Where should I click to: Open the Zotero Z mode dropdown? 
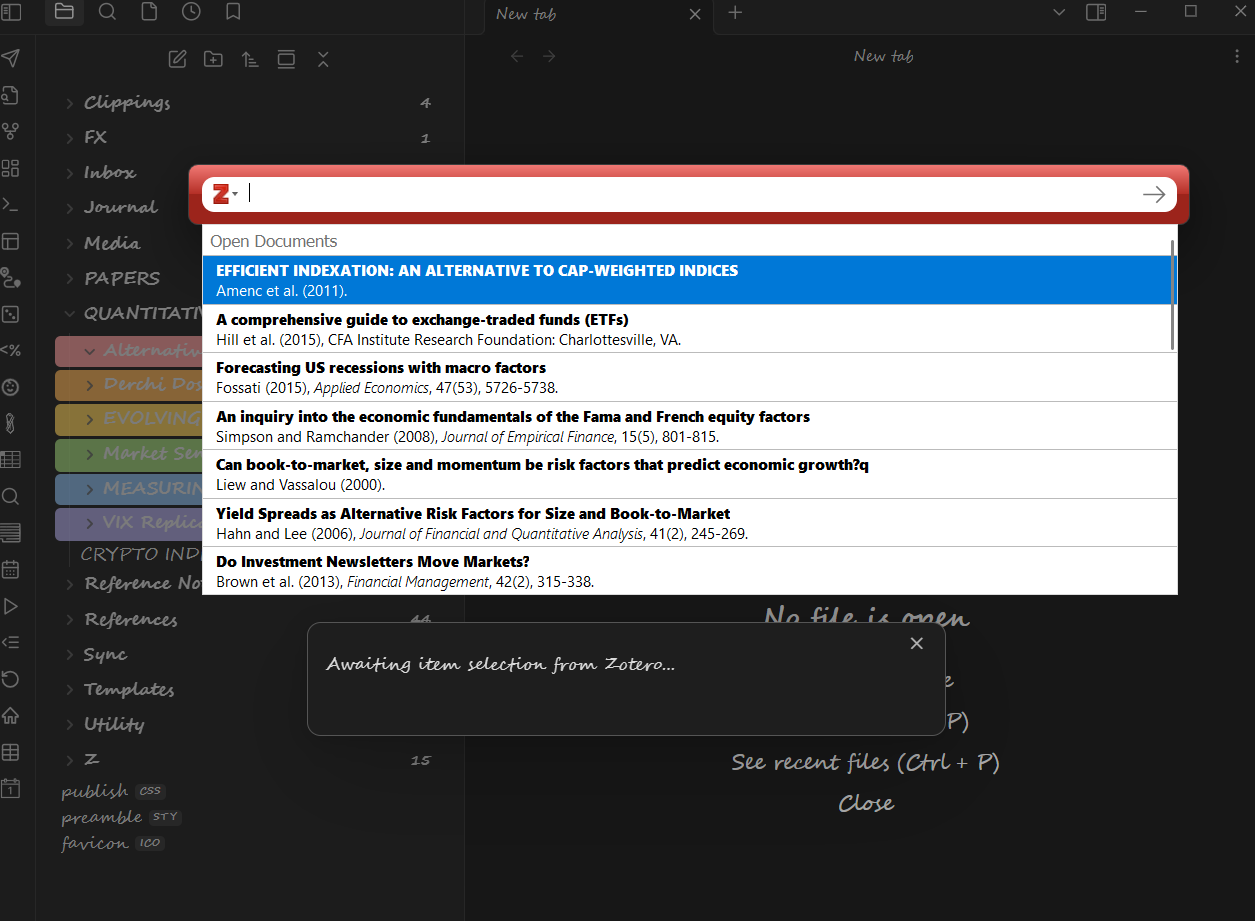pyautogui.click(x=225, y=194)
